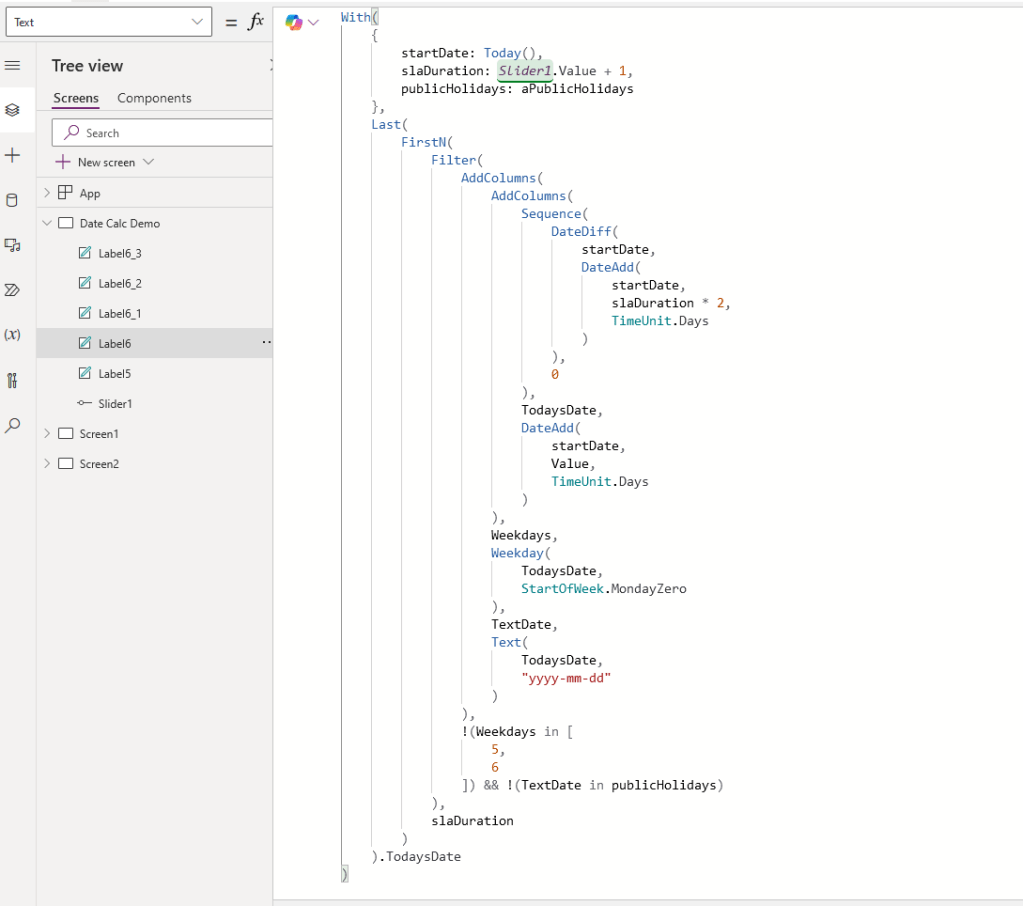The height and width of the screenshot is (906, 1023).
Task: Select Label6_3 in the tree view
Action: (119, 253)
